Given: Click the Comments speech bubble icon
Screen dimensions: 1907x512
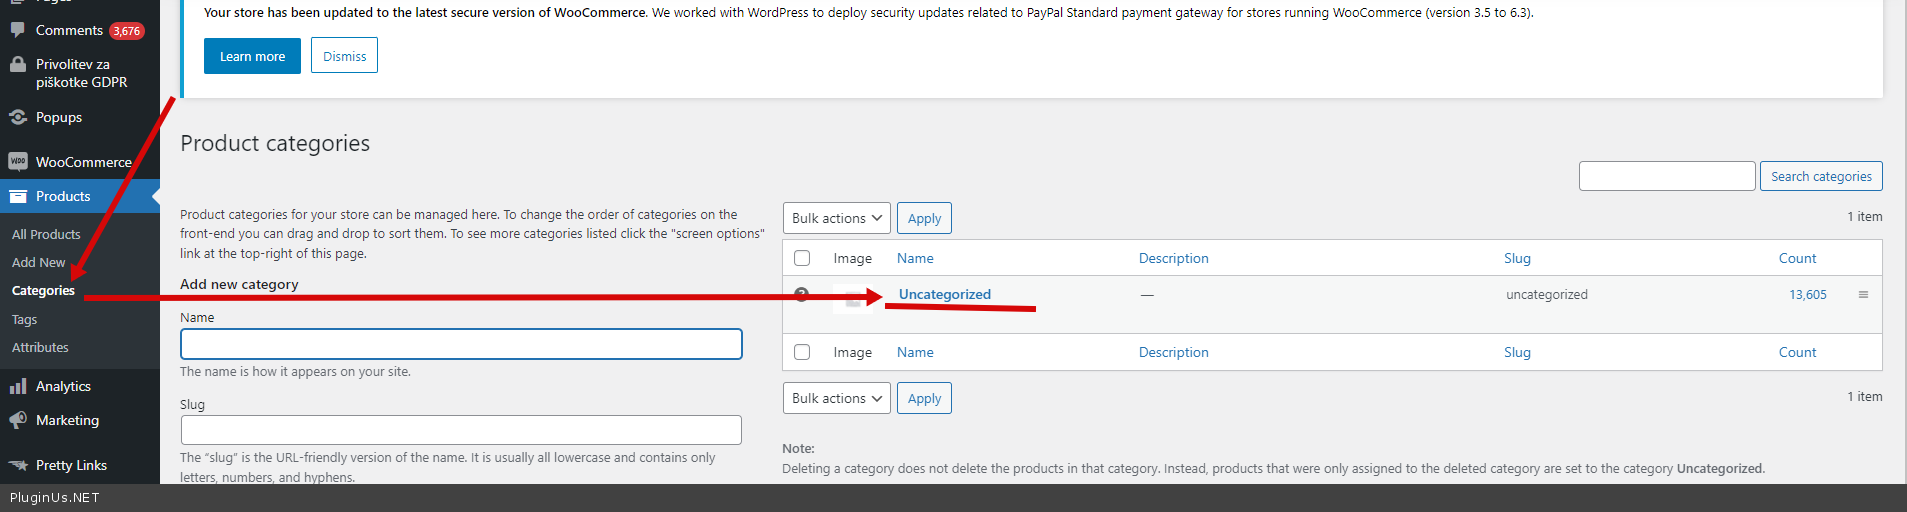Looking at the screenshot, I should pos(17,30).
